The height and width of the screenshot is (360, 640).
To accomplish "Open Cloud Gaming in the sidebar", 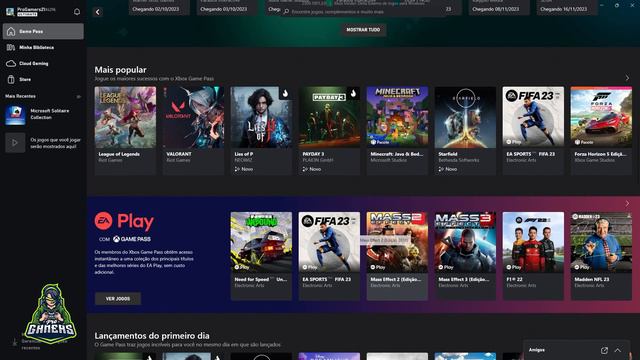I will coord(43,64).
